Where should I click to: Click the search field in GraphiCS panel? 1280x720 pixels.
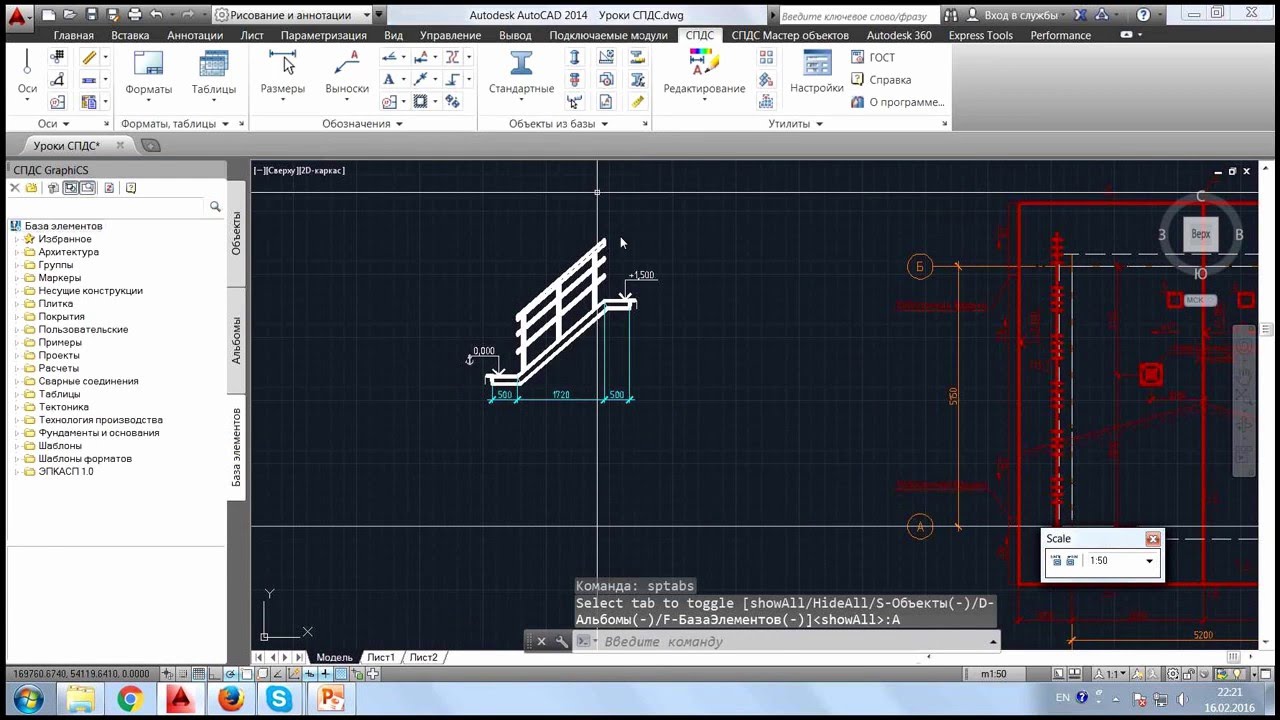[x=107, y=206]
